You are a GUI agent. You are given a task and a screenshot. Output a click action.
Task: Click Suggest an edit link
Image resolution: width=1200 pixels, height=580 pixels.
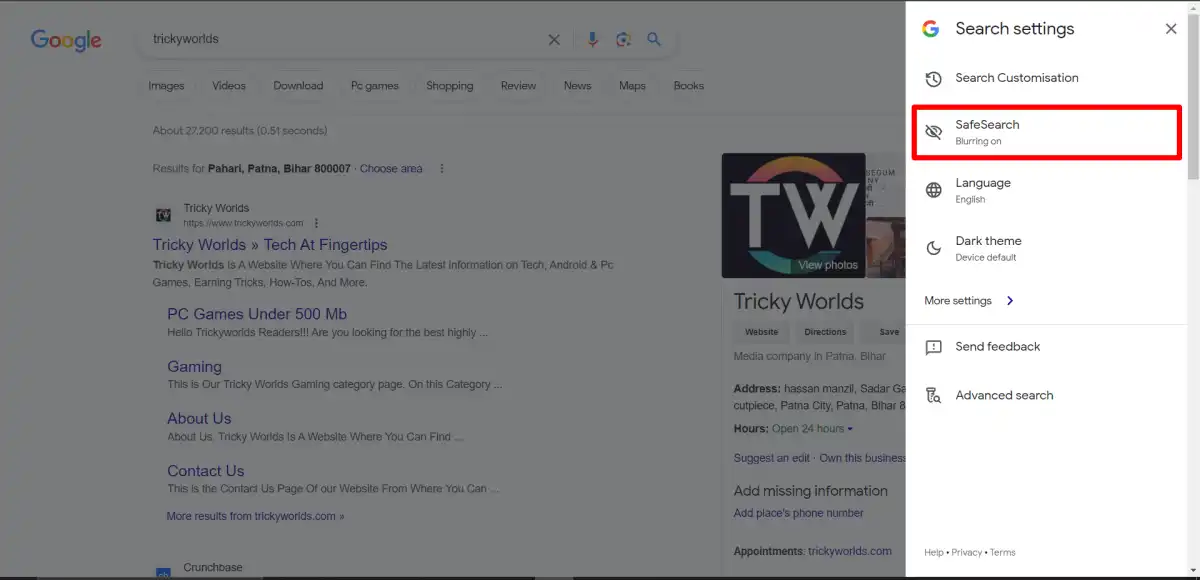tap(772, 458)
